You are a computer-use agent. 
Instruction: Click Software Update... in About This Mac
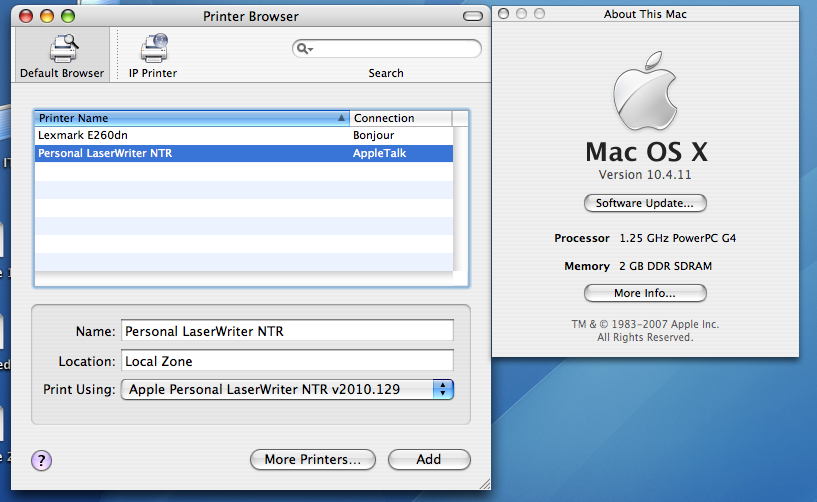tap(645, 203)
